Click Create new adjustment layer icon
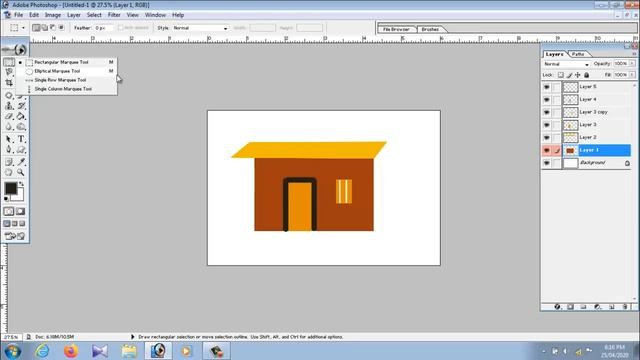 (598, 307)
